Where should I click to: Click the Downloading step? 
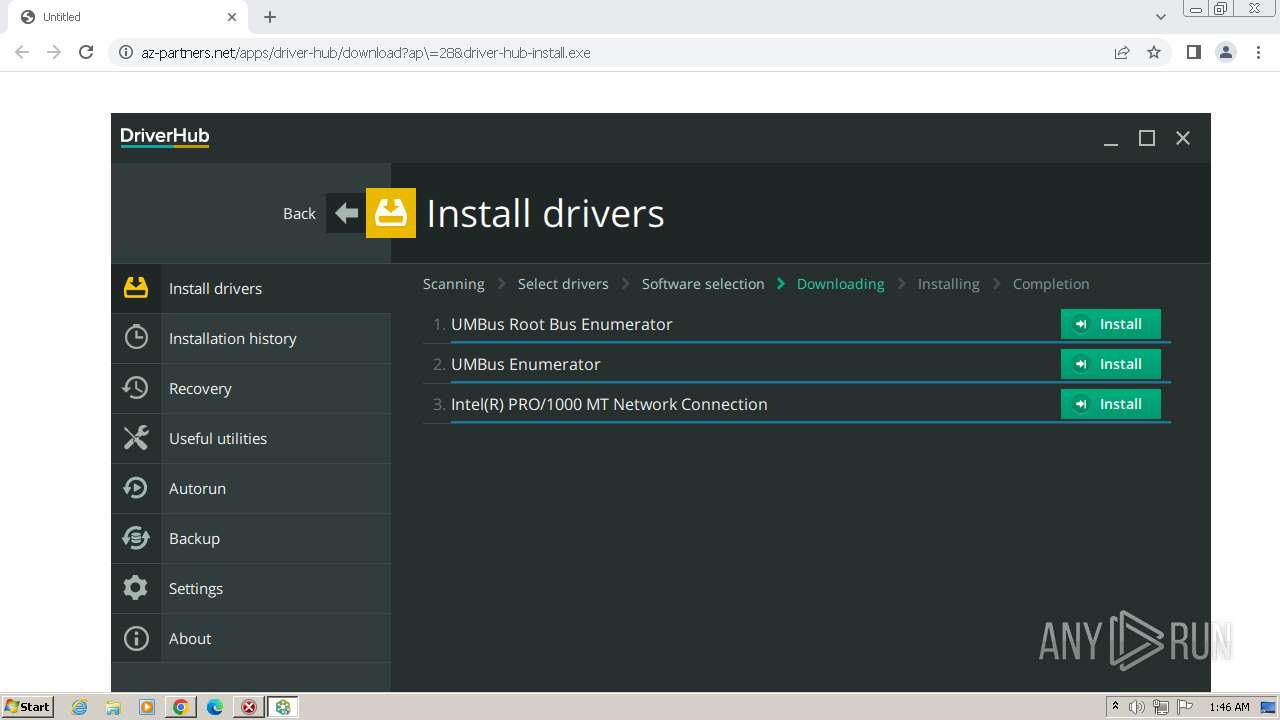coord(840,284)
